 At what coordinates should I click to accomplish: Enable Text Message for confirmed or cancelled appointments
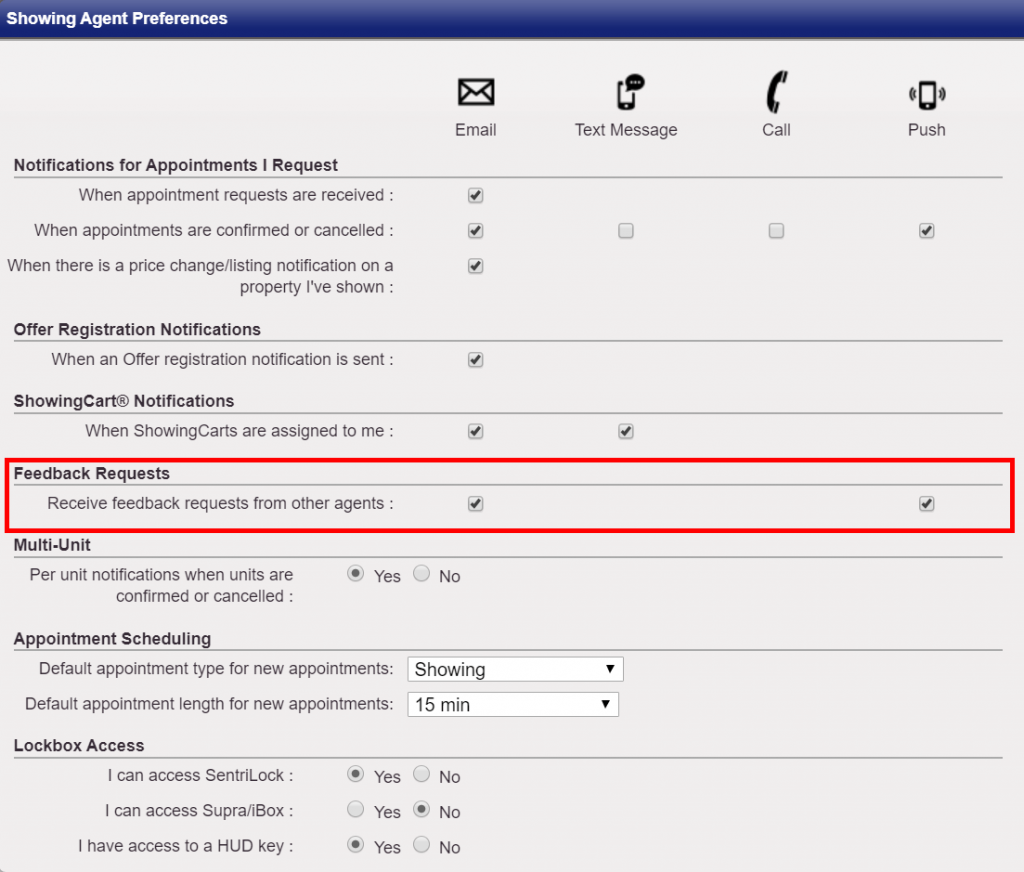coord(626,231)
